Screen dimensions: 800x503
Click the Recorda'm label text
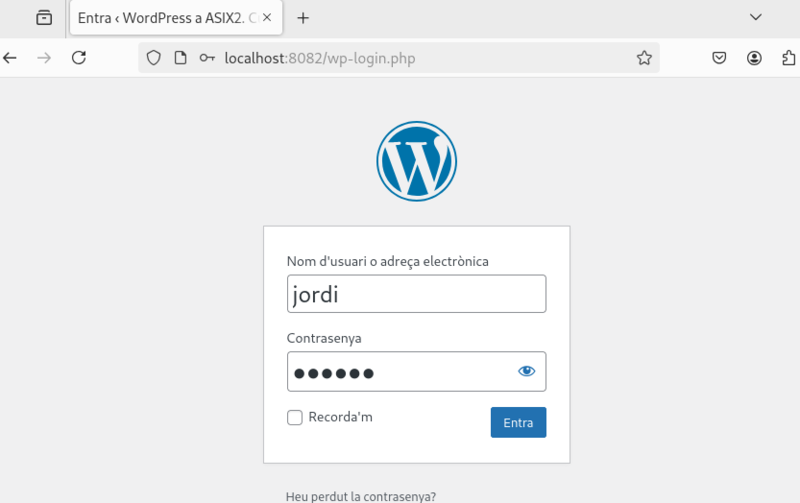[340, 417]
